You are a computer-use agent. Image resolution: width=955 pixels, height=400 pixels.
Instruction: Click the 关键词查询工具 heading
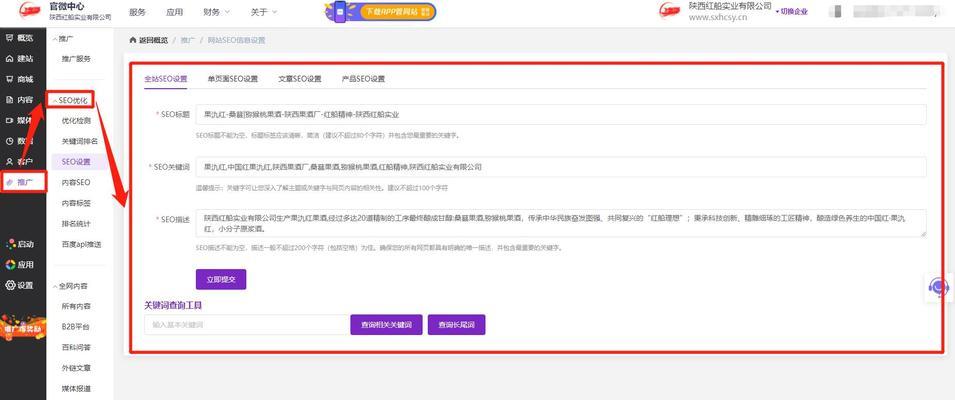173,306
